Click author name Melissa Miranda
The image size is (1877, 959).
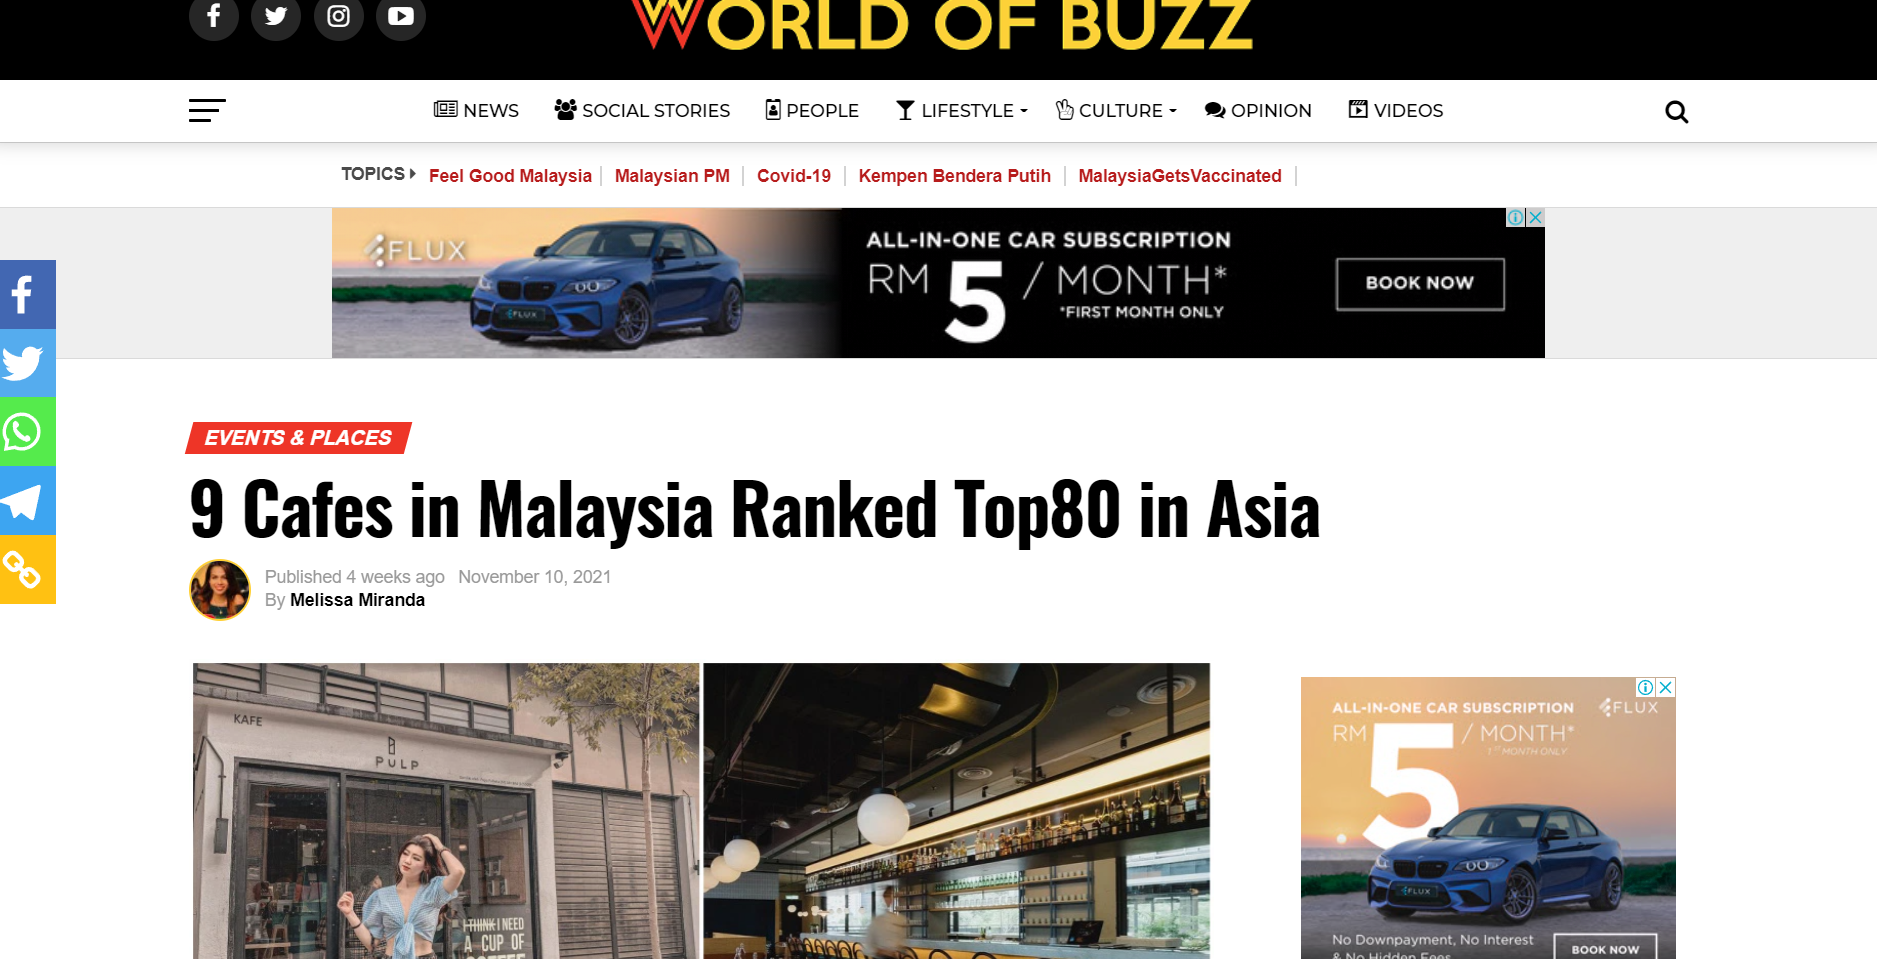coord(357,600)
